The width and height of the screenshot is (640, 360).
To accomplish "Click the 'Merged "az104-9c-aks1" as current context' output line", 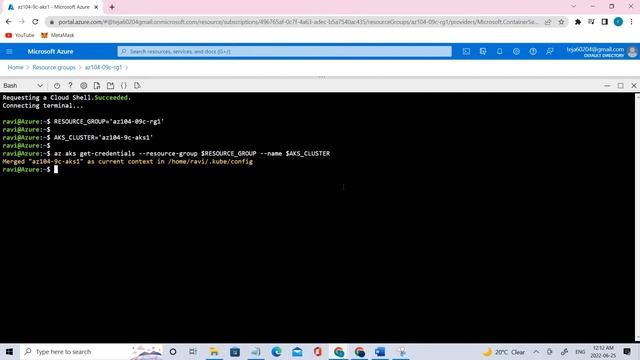I will 127,162.
